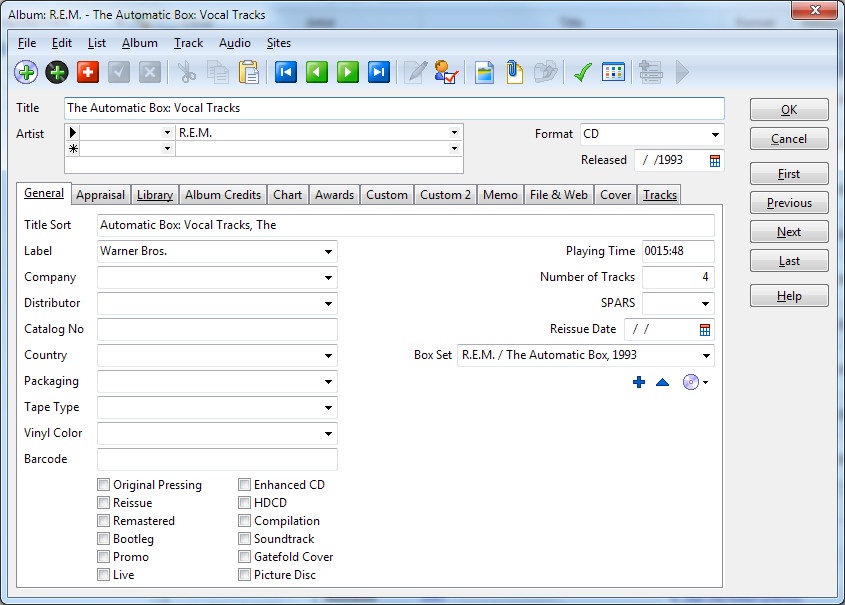
Task: Open the Company dropdown list
Action: coord(328,277)
